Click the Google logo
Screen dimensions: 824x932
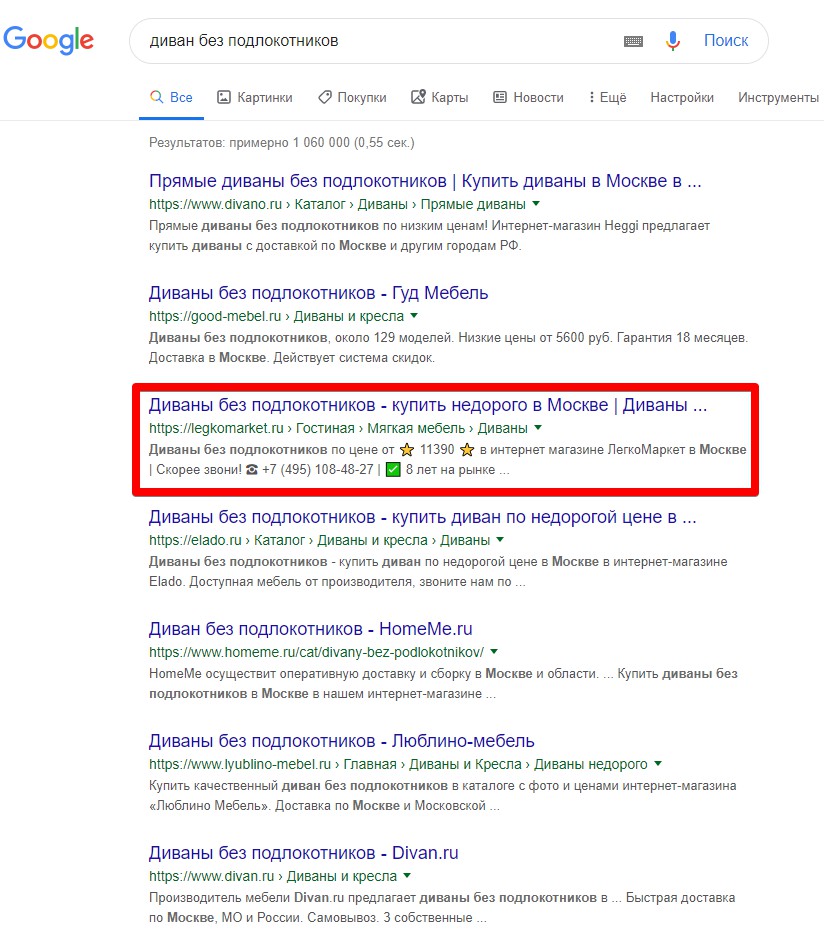(48, 40)
